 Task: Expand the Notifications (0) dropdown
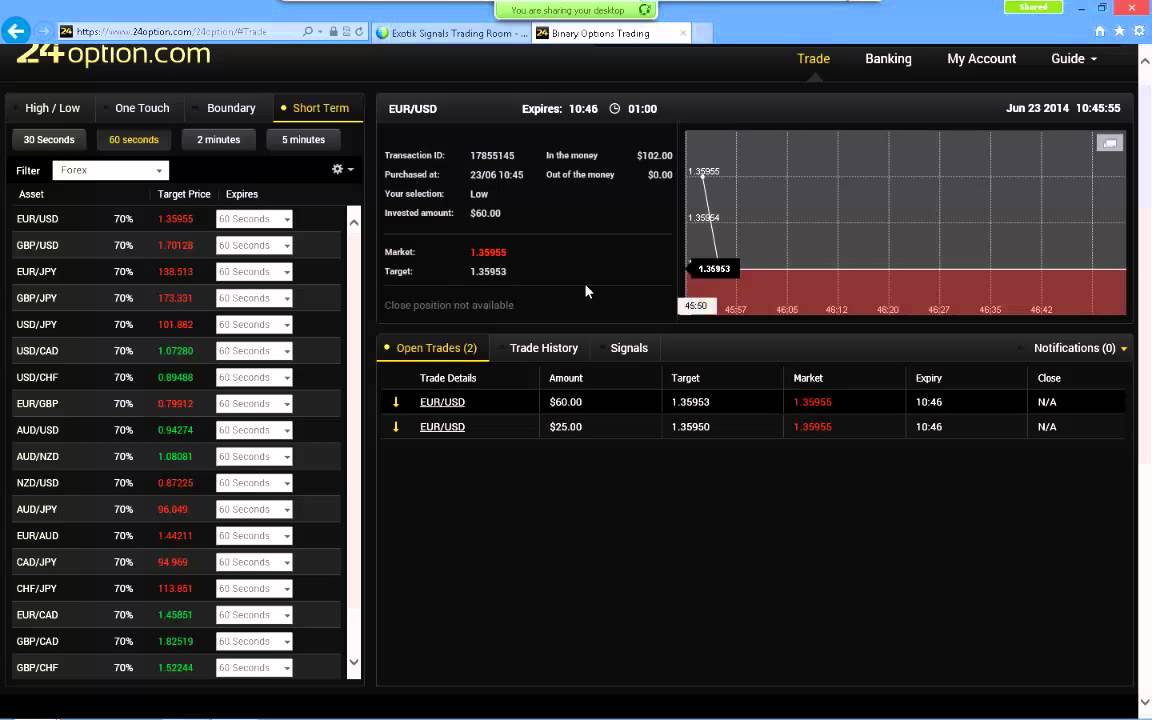point(1080,348)
